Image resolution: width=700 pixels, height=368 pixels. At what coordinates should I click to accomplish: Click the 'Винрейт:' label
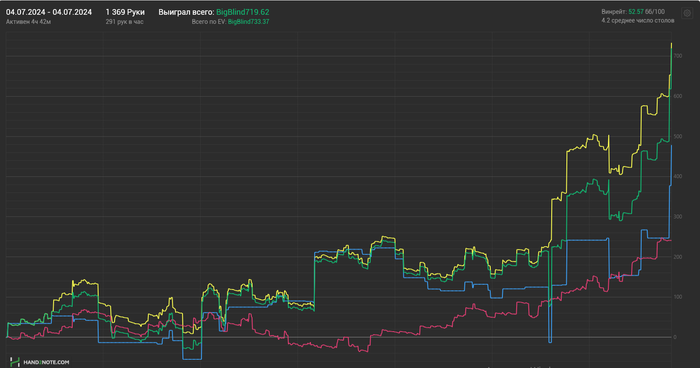[614, 12]
